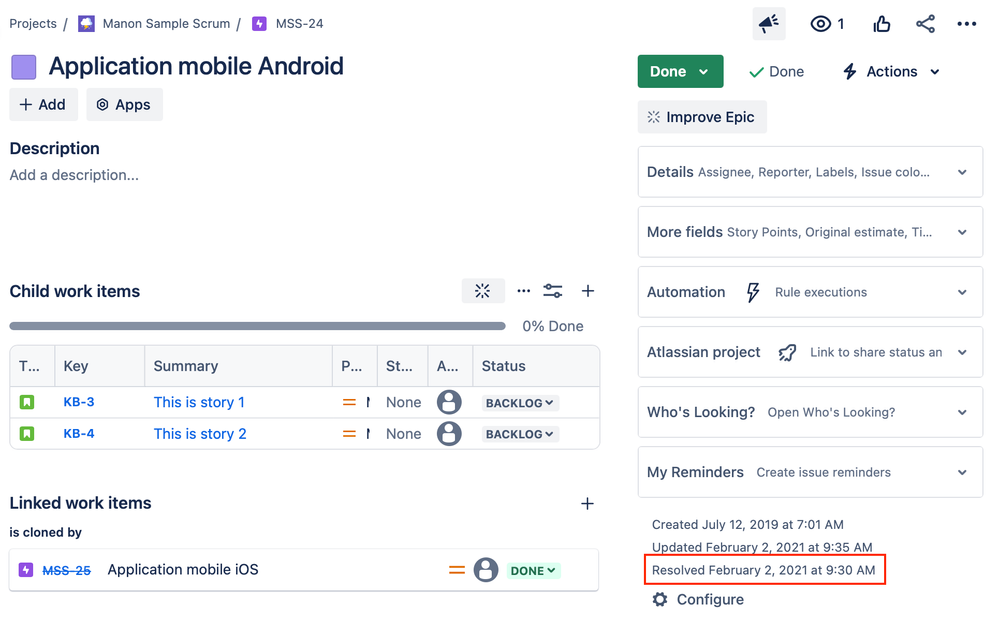Expand the Atlassian project section
The width and height of the screenshot is (999, 622).
[810, 352]
